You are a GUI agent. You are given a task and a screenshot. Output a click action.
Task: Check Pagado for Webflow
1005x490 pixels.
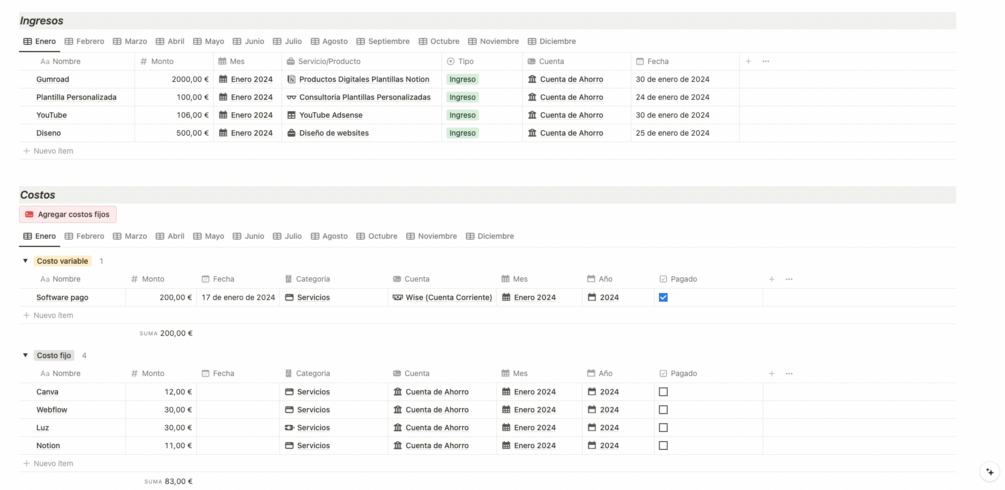pos(663,410)
